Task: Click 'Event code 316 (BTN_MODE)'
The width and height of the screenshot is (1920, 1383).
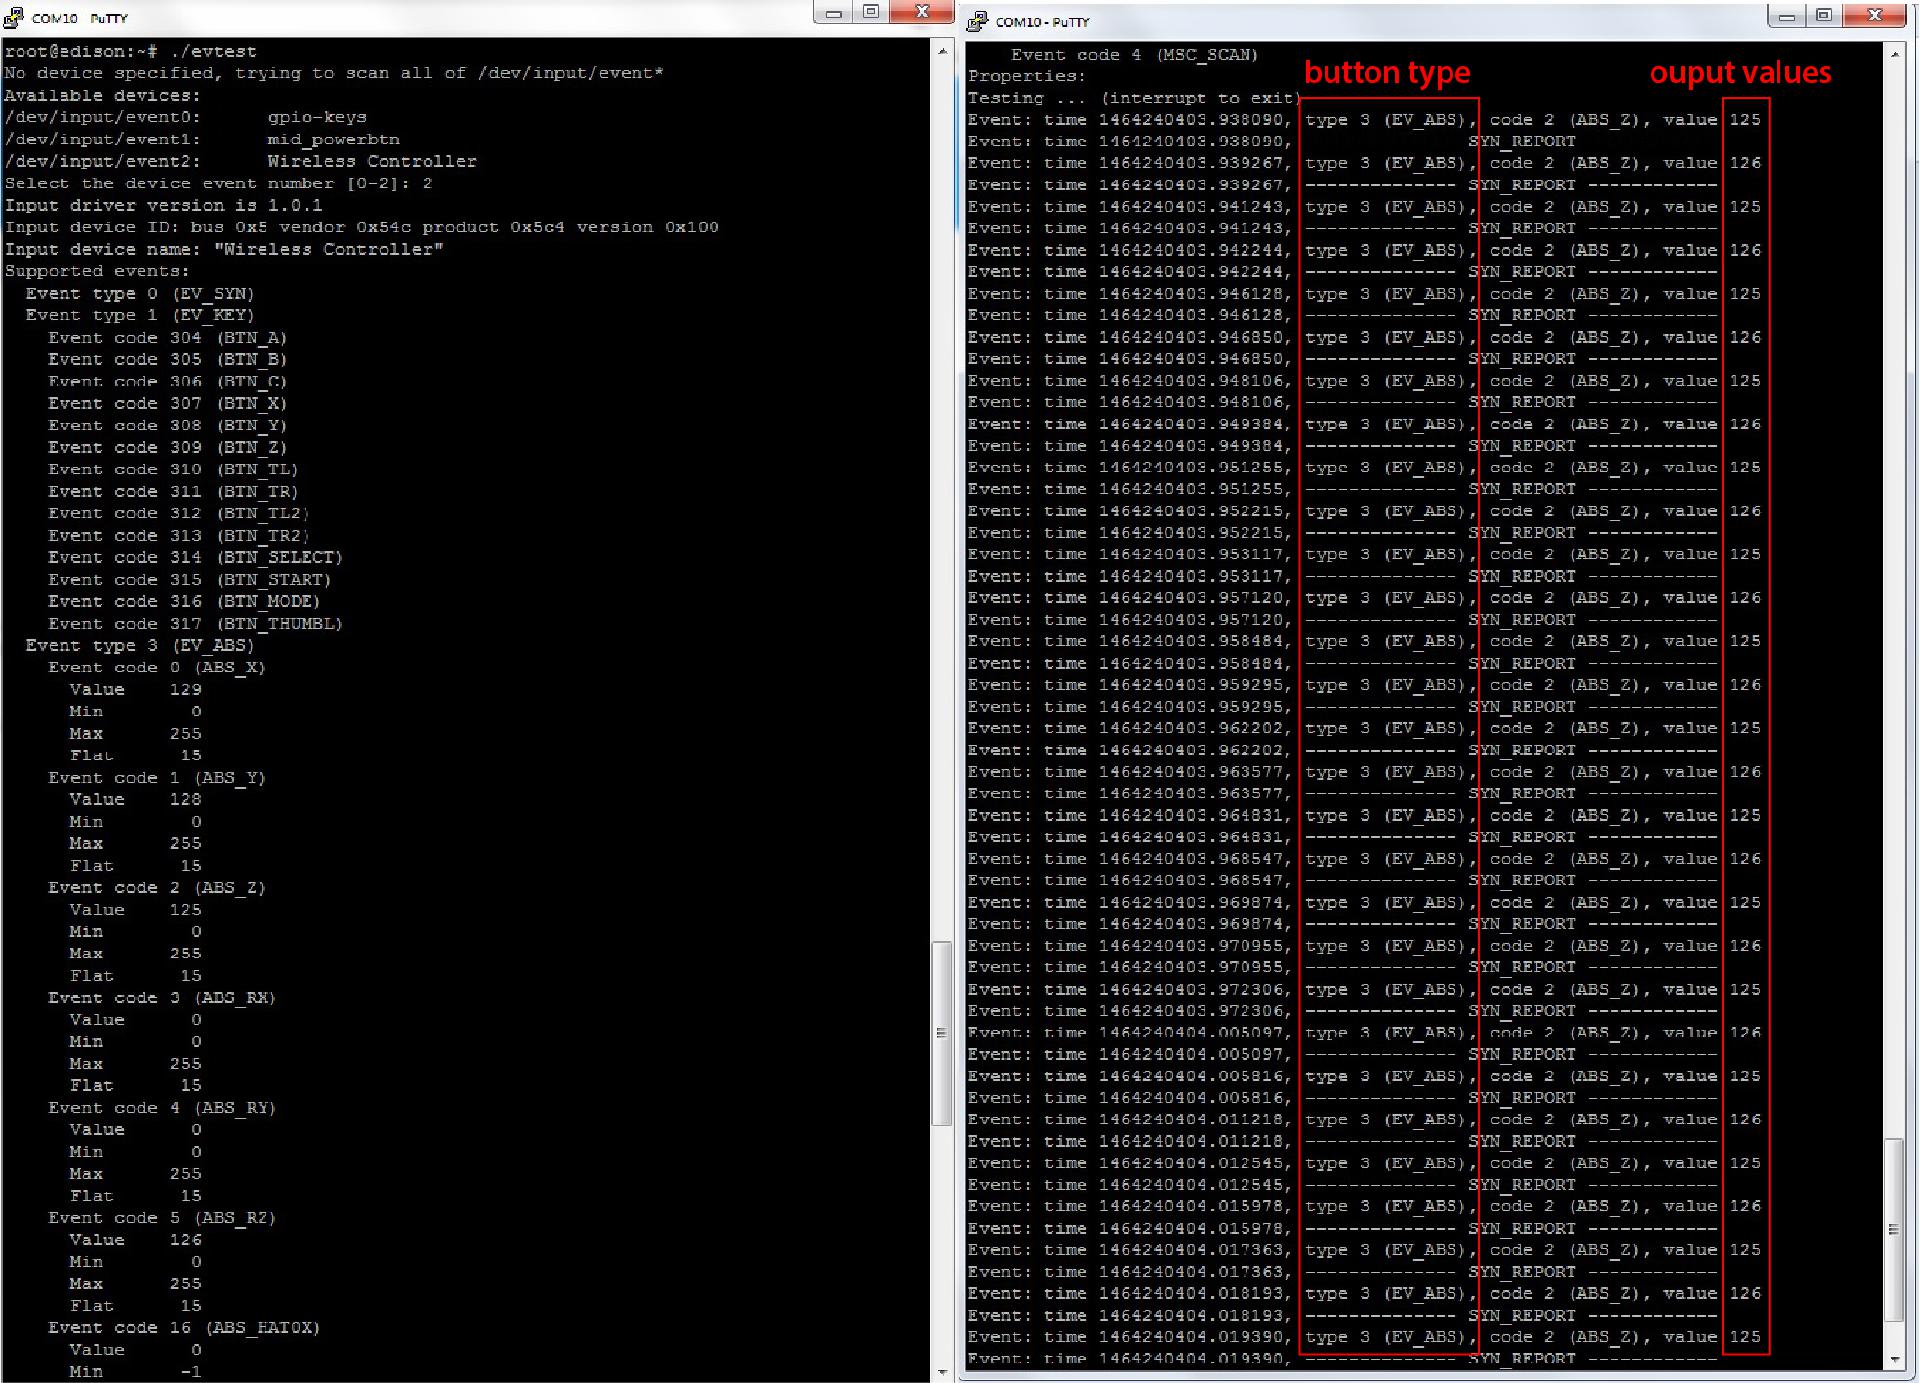Action: click(184, 601)
